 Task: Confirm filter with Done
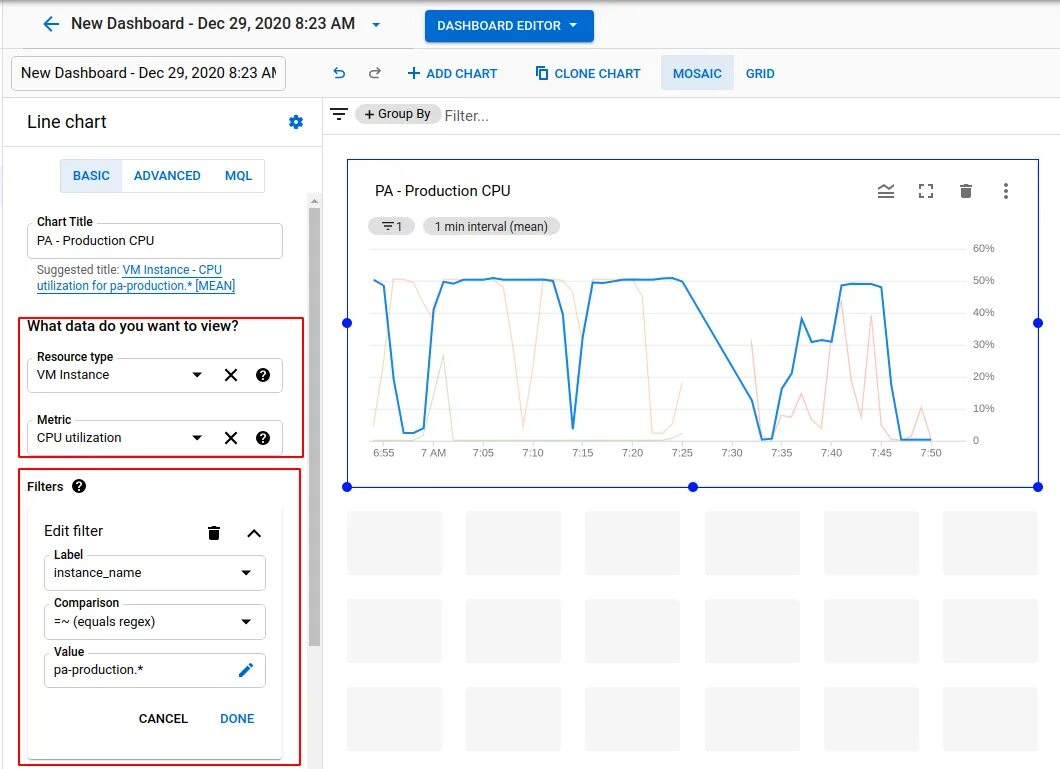tap(237, 718)
